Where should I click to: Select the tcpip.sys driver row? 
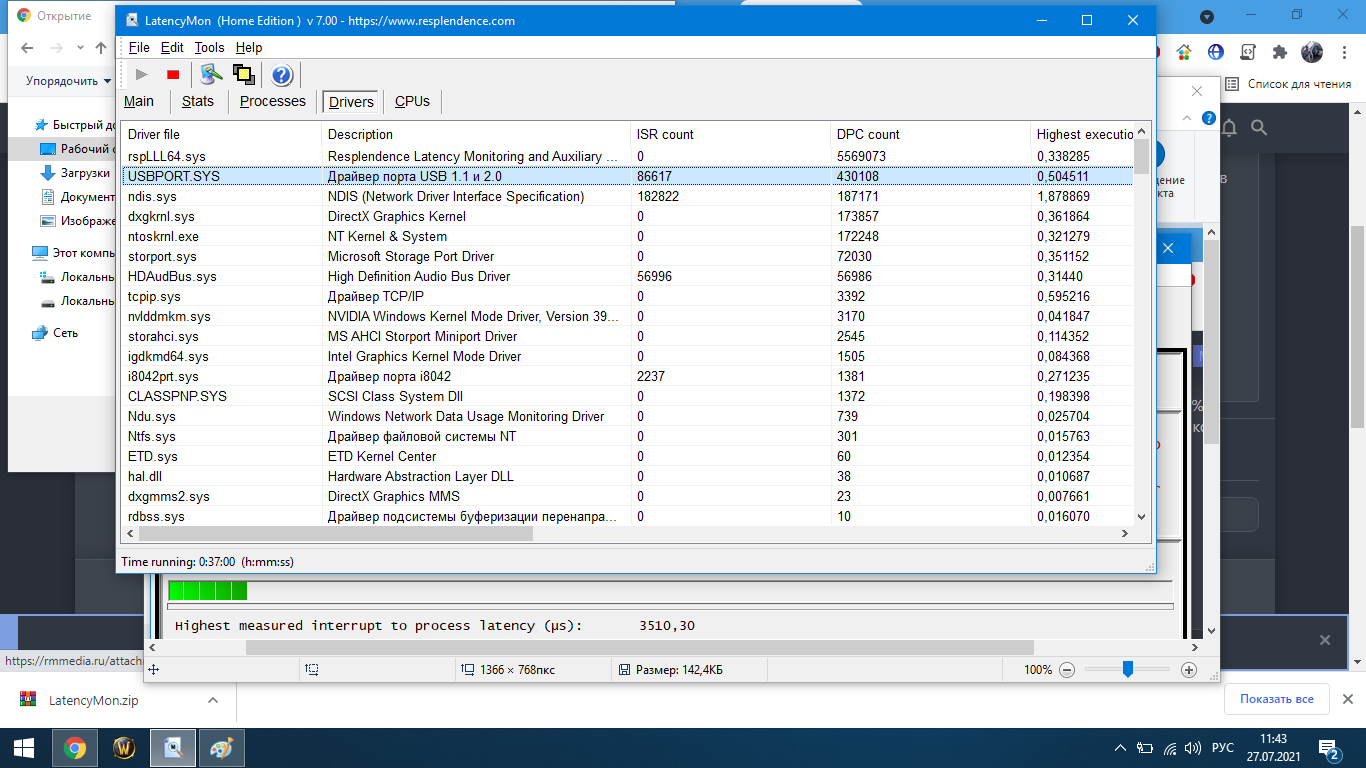(628, 296)
